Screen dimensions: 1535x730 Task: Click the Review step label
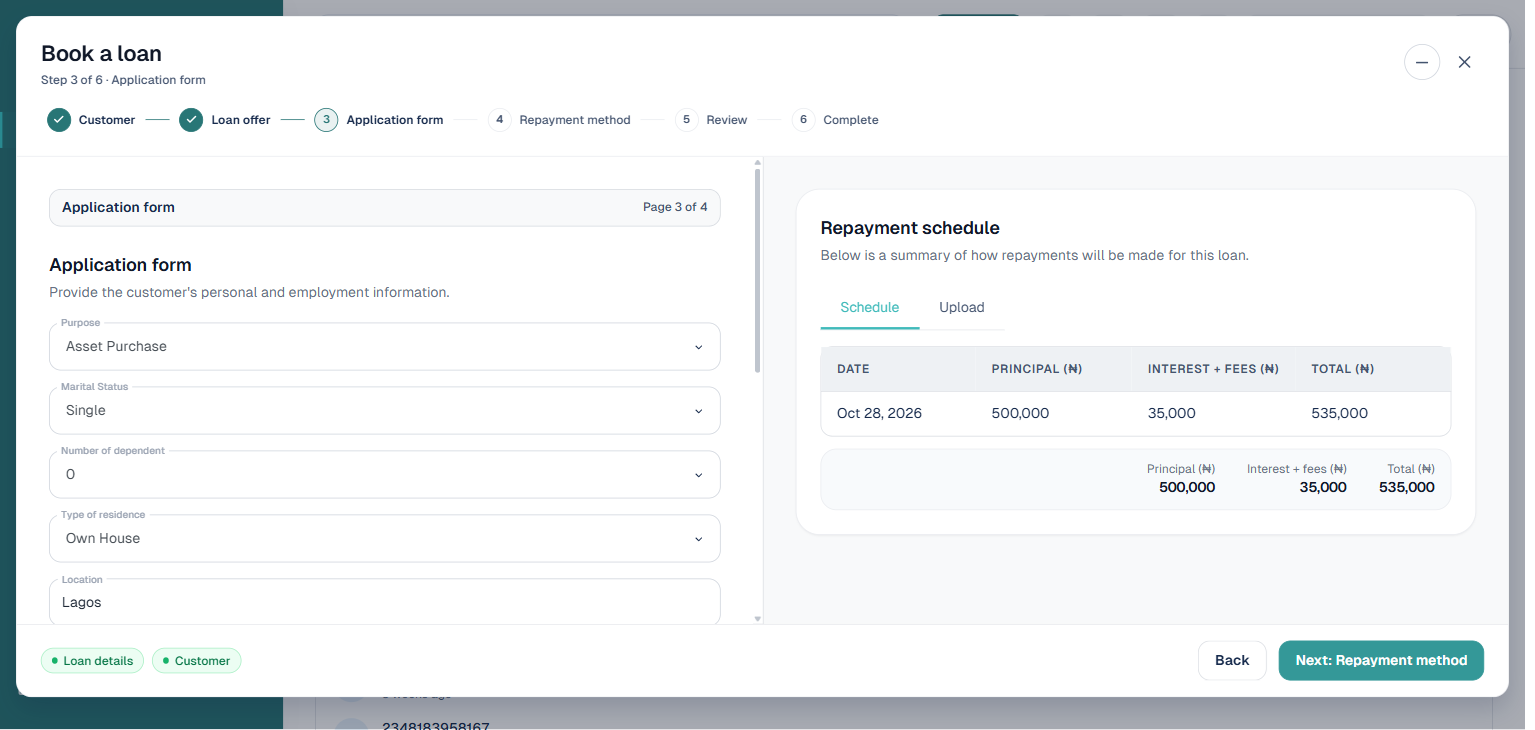click(x=727, y=120)
